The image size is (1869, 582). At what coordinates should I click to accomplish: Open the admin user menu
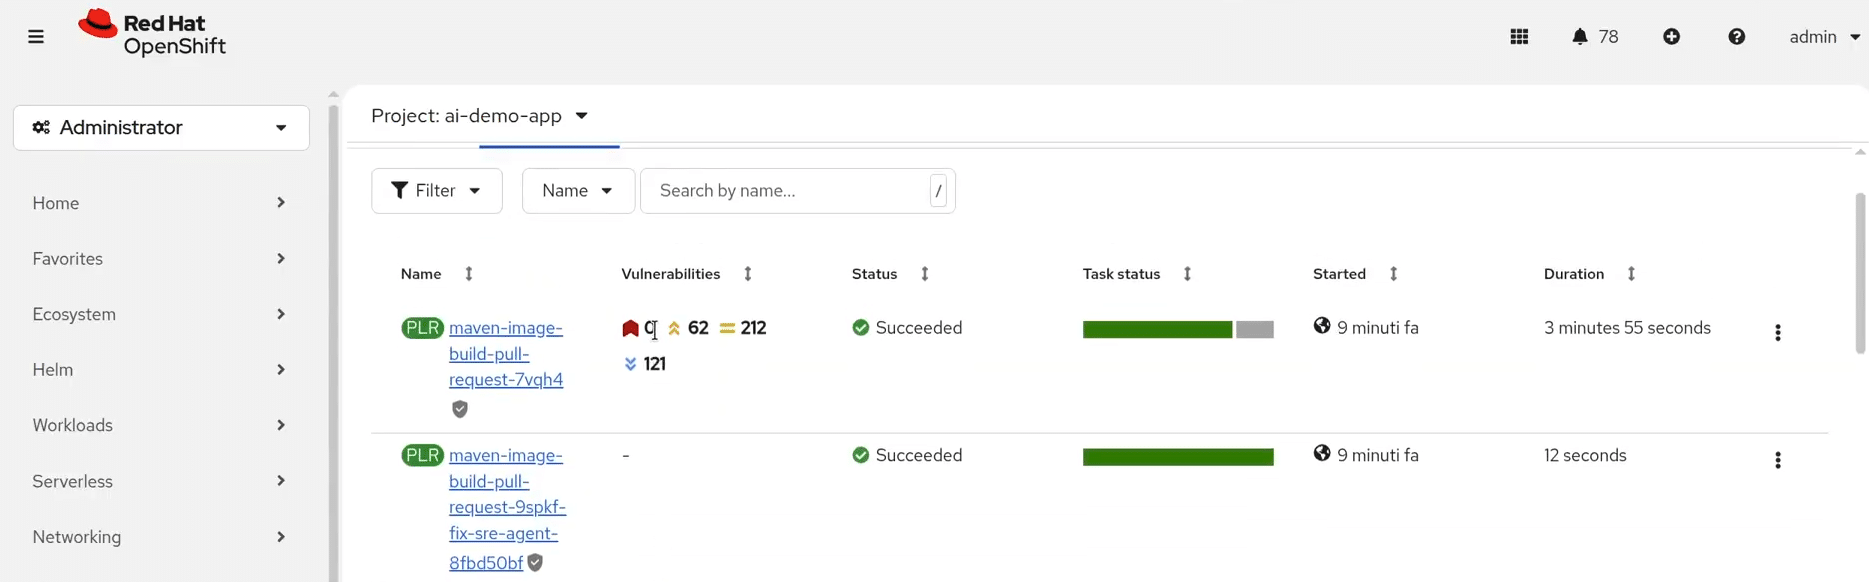coord(1824,37)
